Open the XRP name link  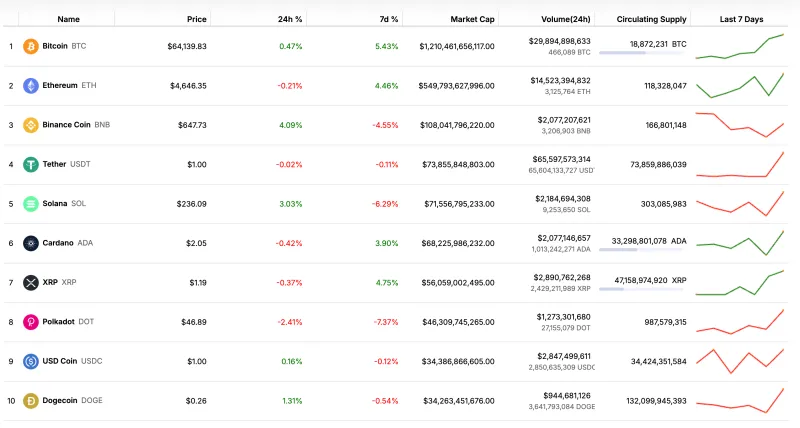pyautogui.click(x=50, y=282)
